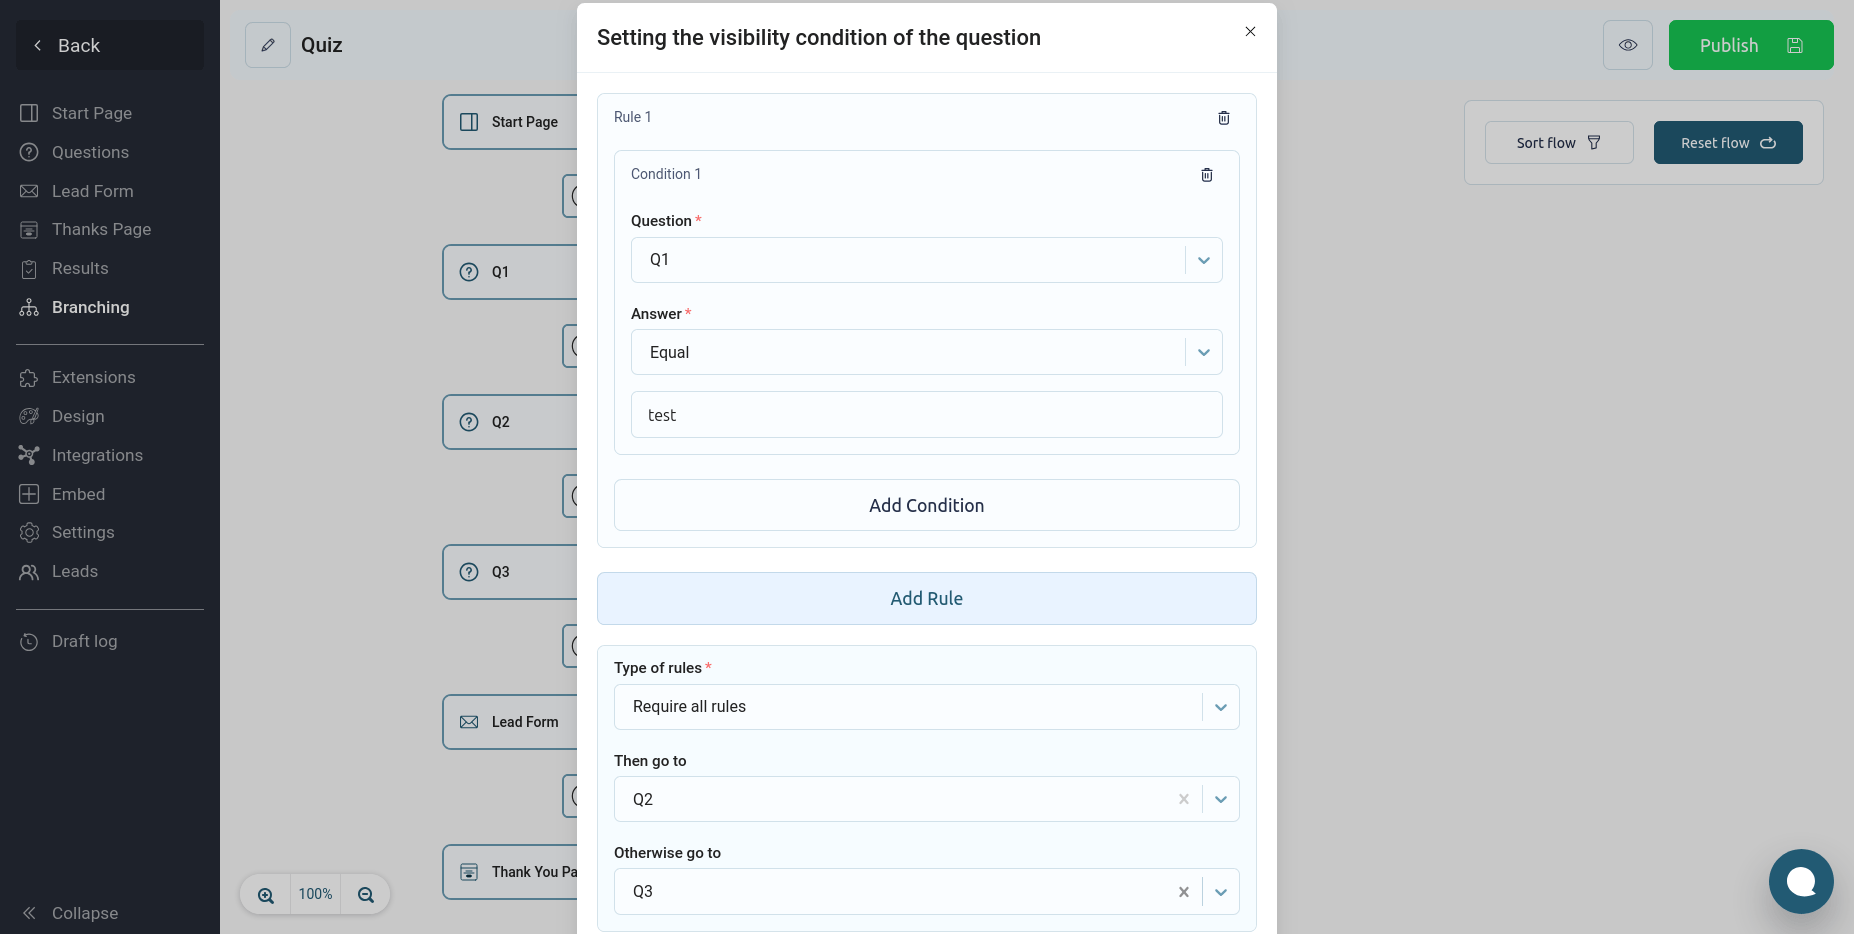Open Type of rules dropdown
This screenshot has height=934, width=1854.
pos(927,707)
